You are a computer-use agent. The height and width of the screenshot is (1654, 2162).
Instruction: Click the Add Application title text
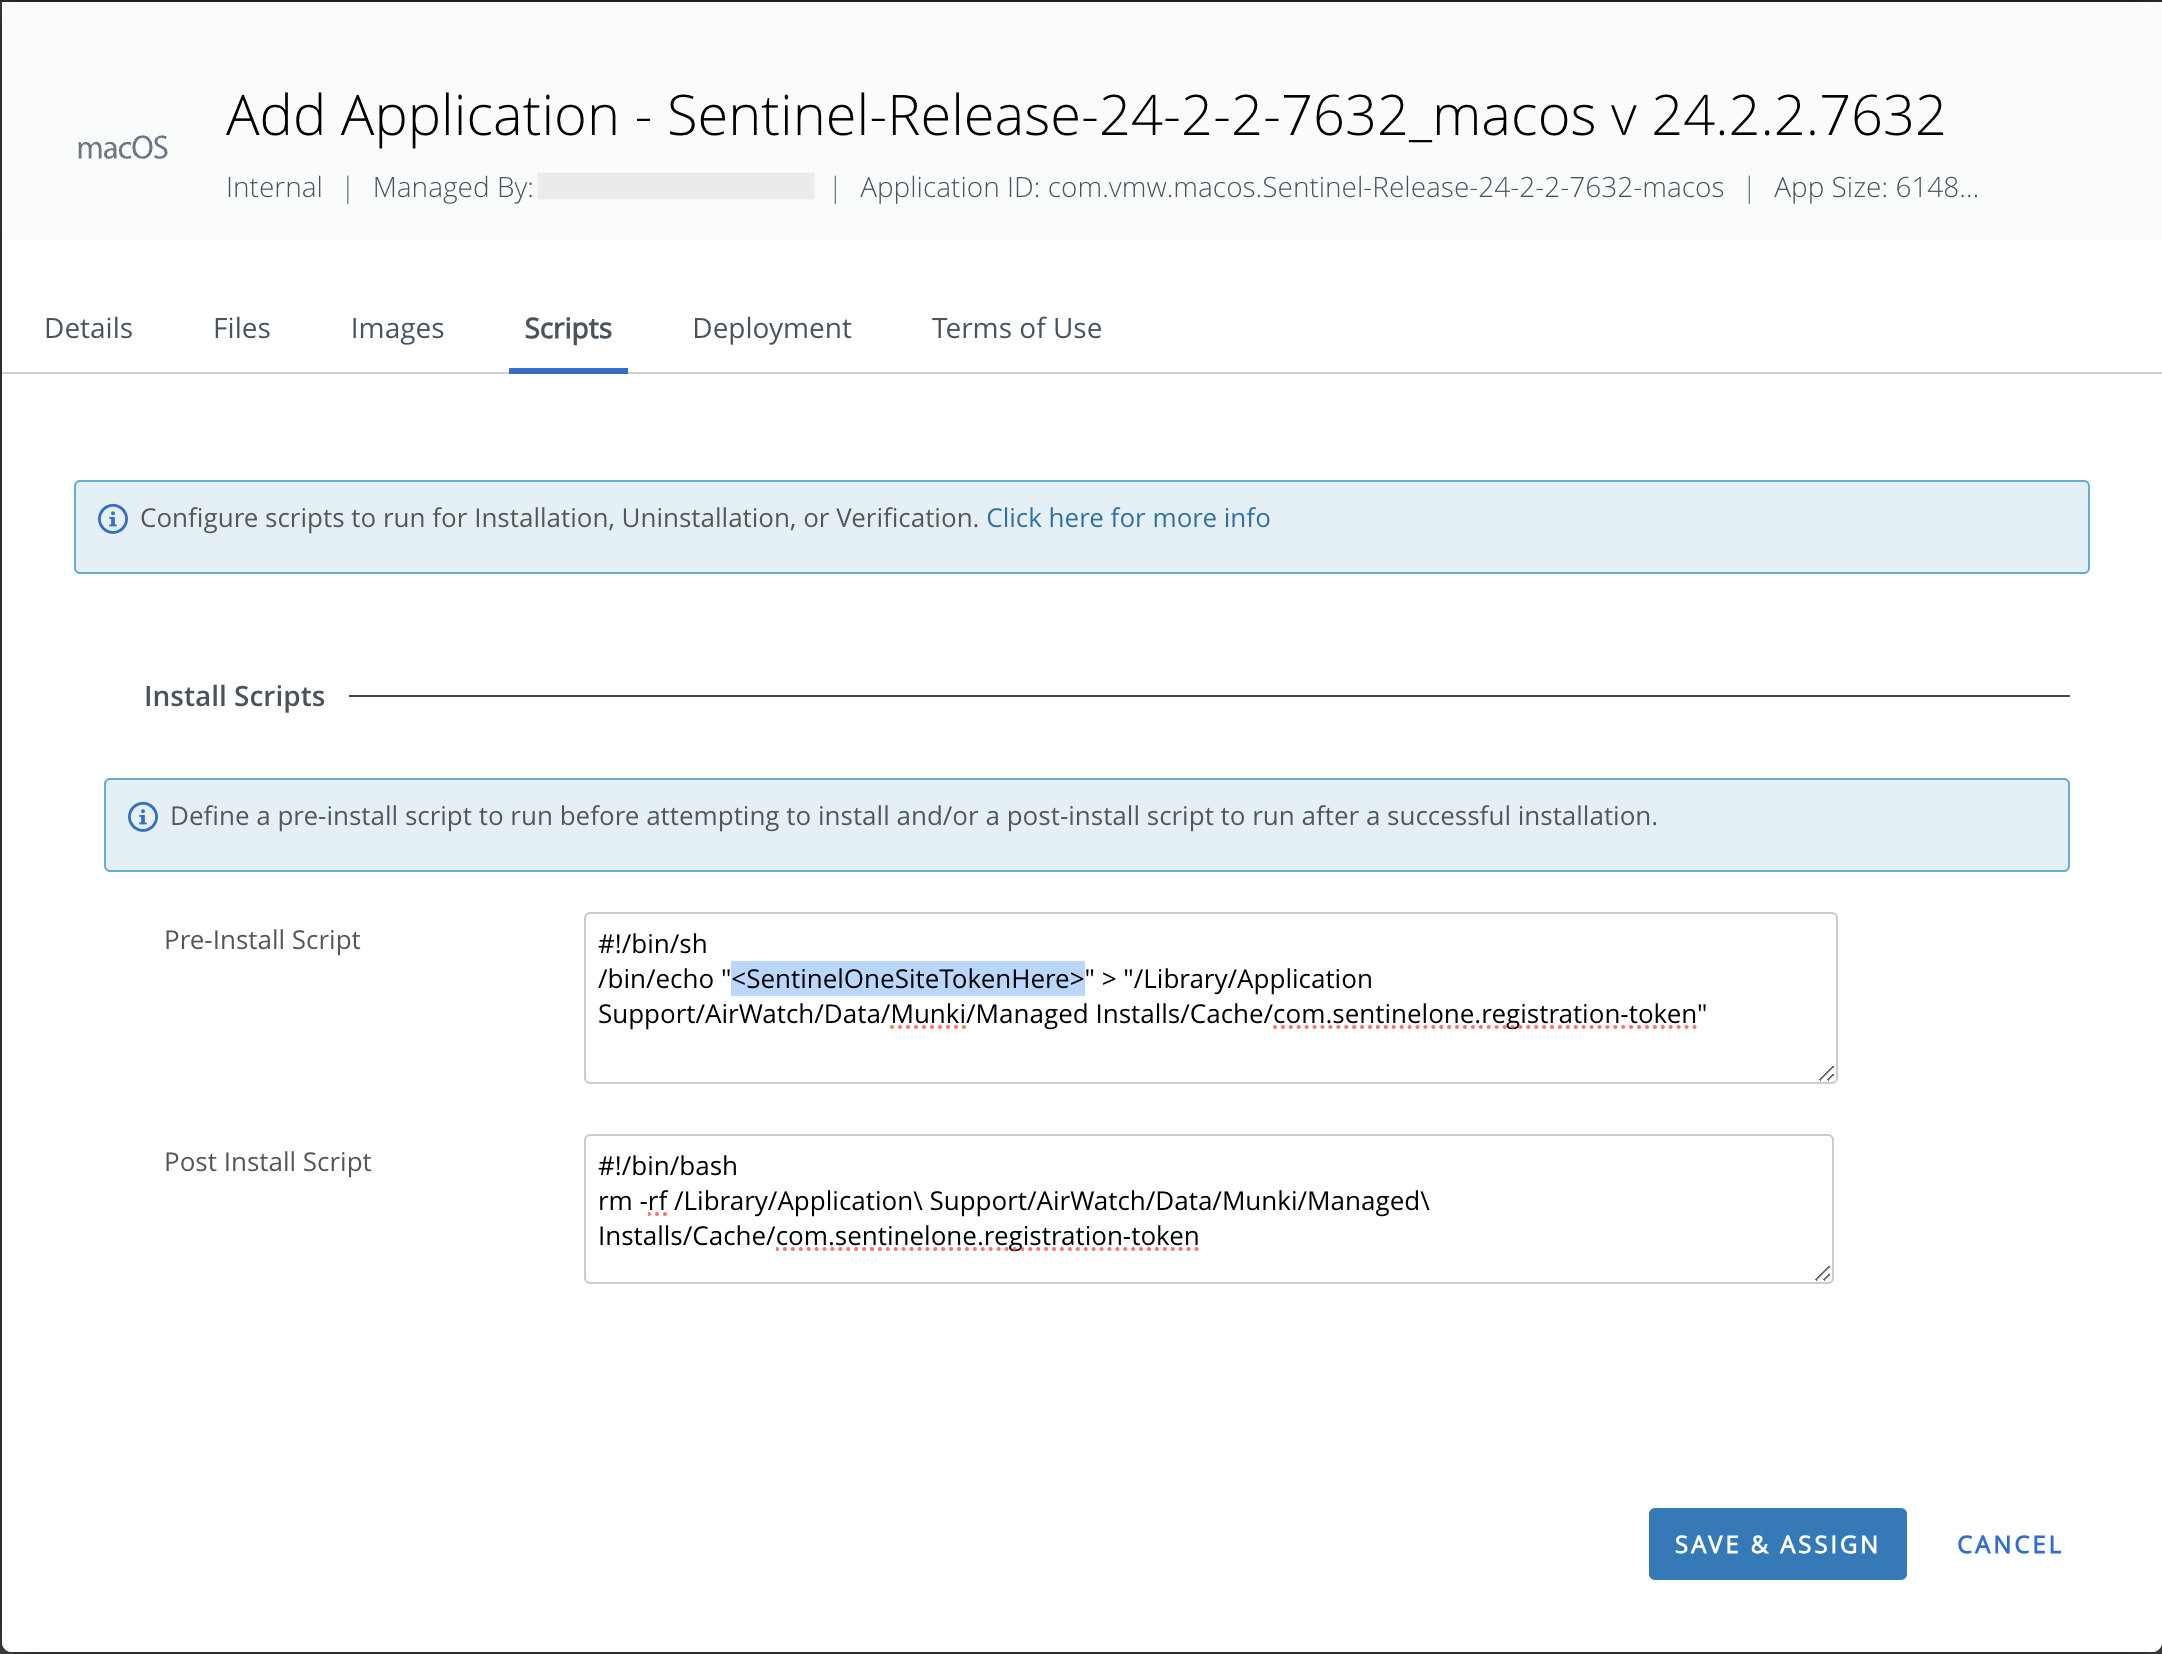point(1085,115)
